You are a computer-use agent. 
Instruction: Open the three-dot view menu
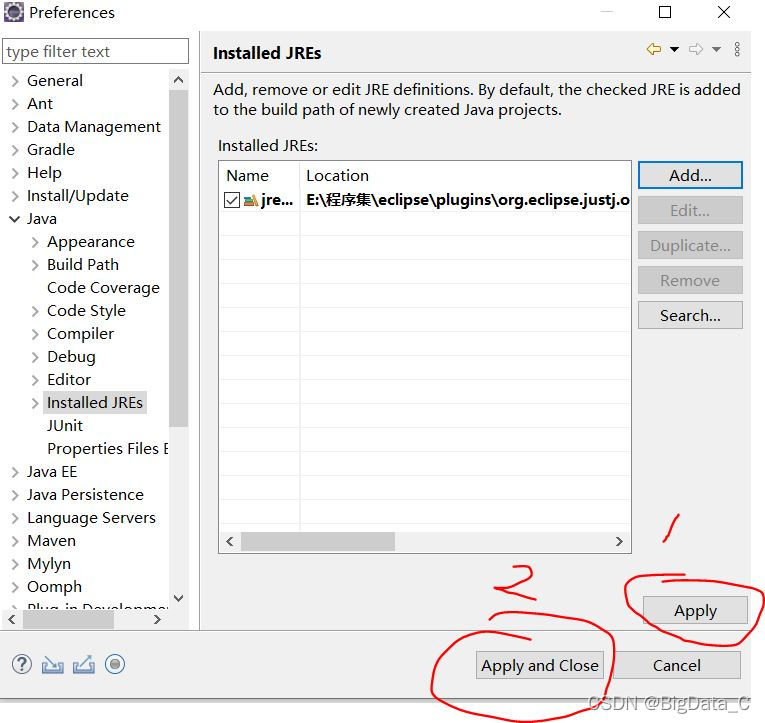[x=737, y=49]
